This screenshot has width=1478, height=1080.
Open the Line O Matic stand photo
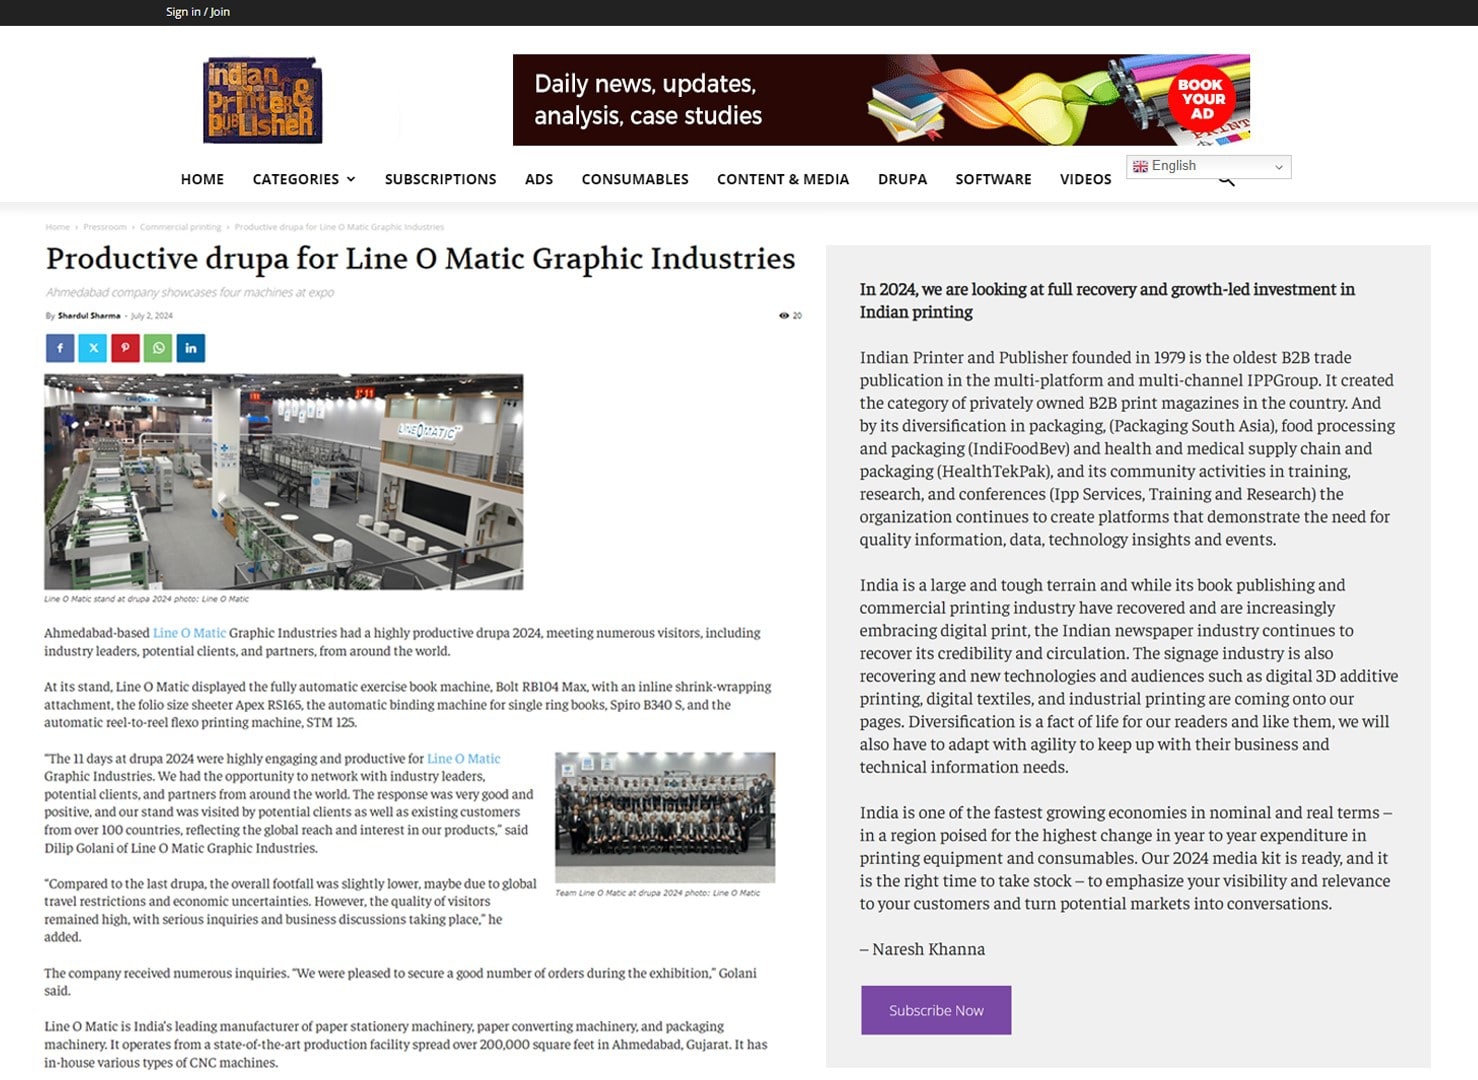(284, 482)
